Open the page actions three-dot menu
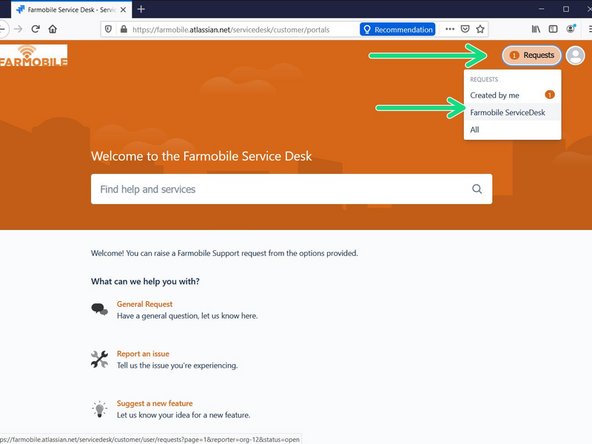This screenshot has height=444, width=592. tap(450, 29)
